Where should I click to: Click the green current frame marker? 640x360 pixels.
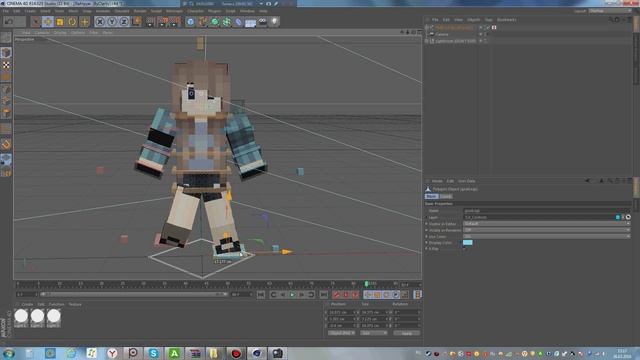366,284
